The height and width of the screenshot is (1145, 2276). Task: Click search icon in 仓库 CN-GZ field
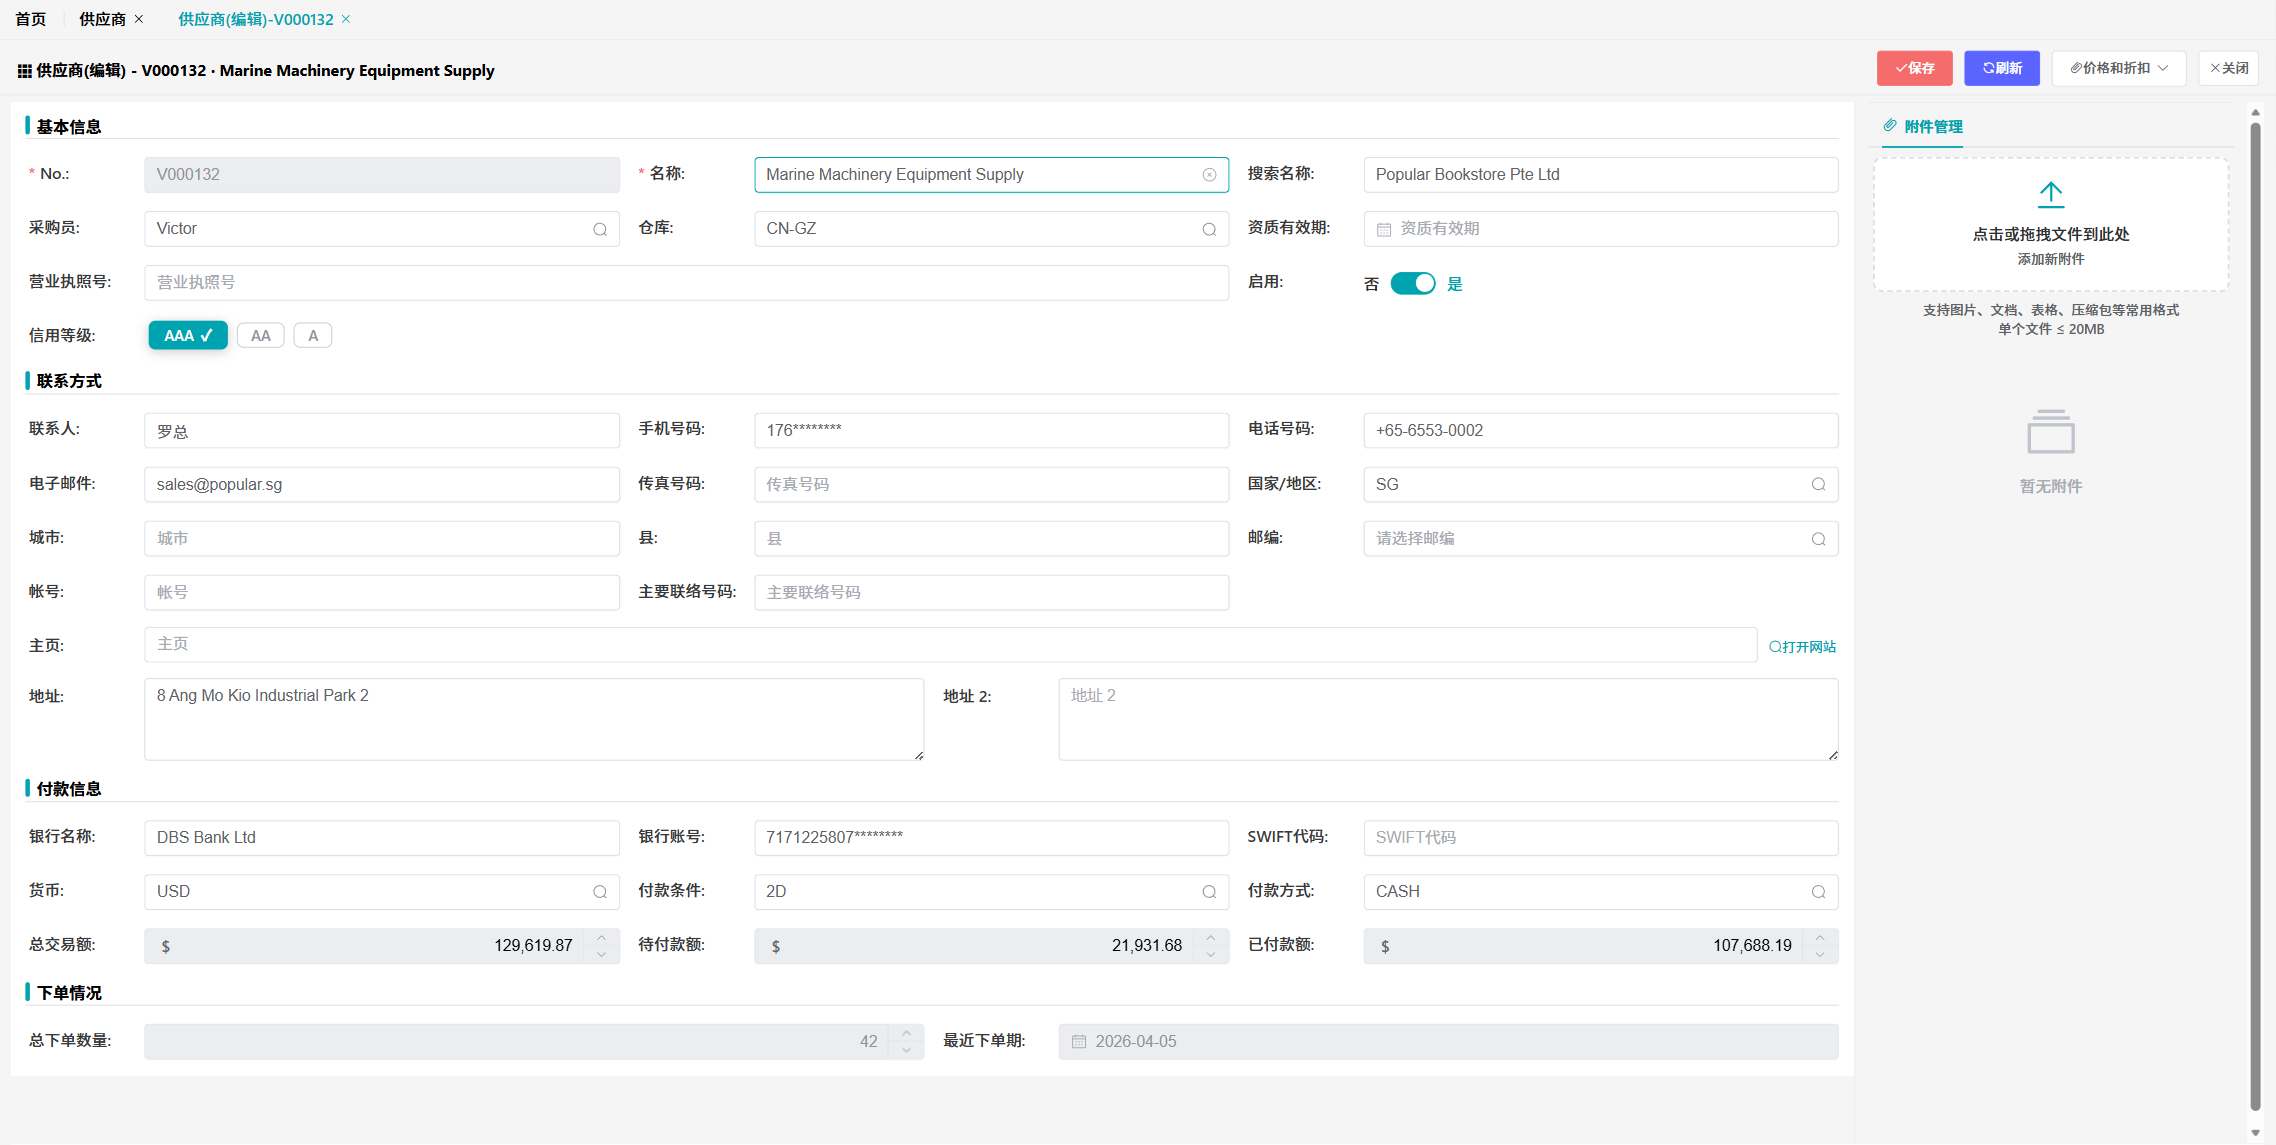coord(1209,229)
